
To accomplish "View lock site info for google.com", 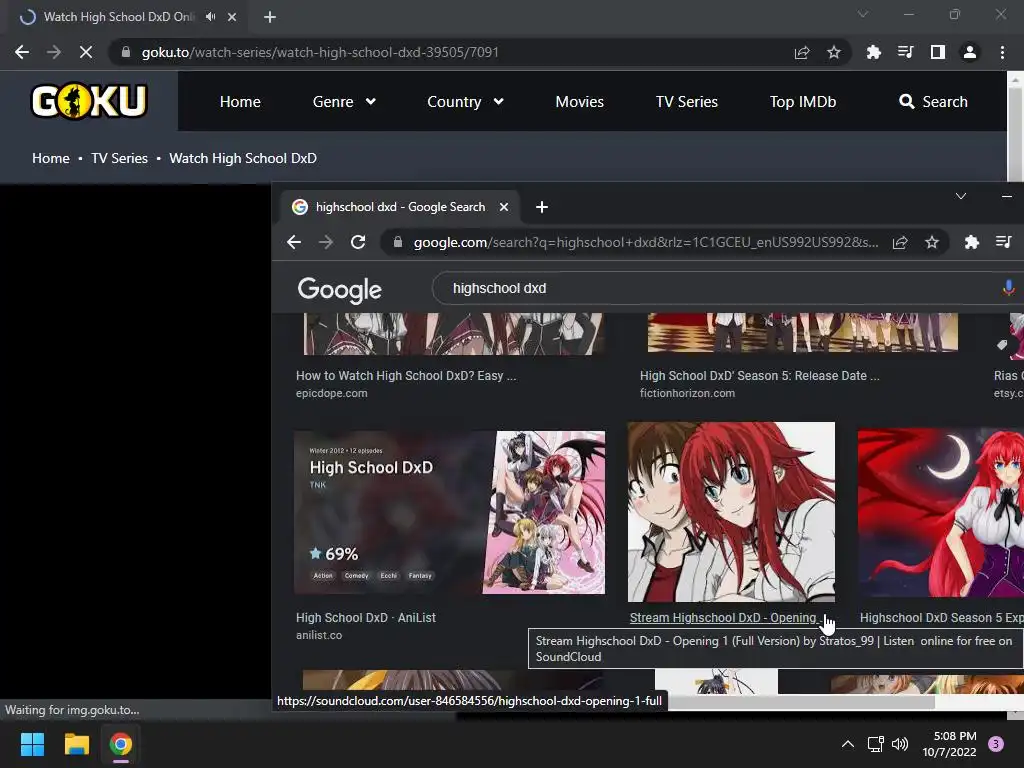I will [x=398, y=242].
